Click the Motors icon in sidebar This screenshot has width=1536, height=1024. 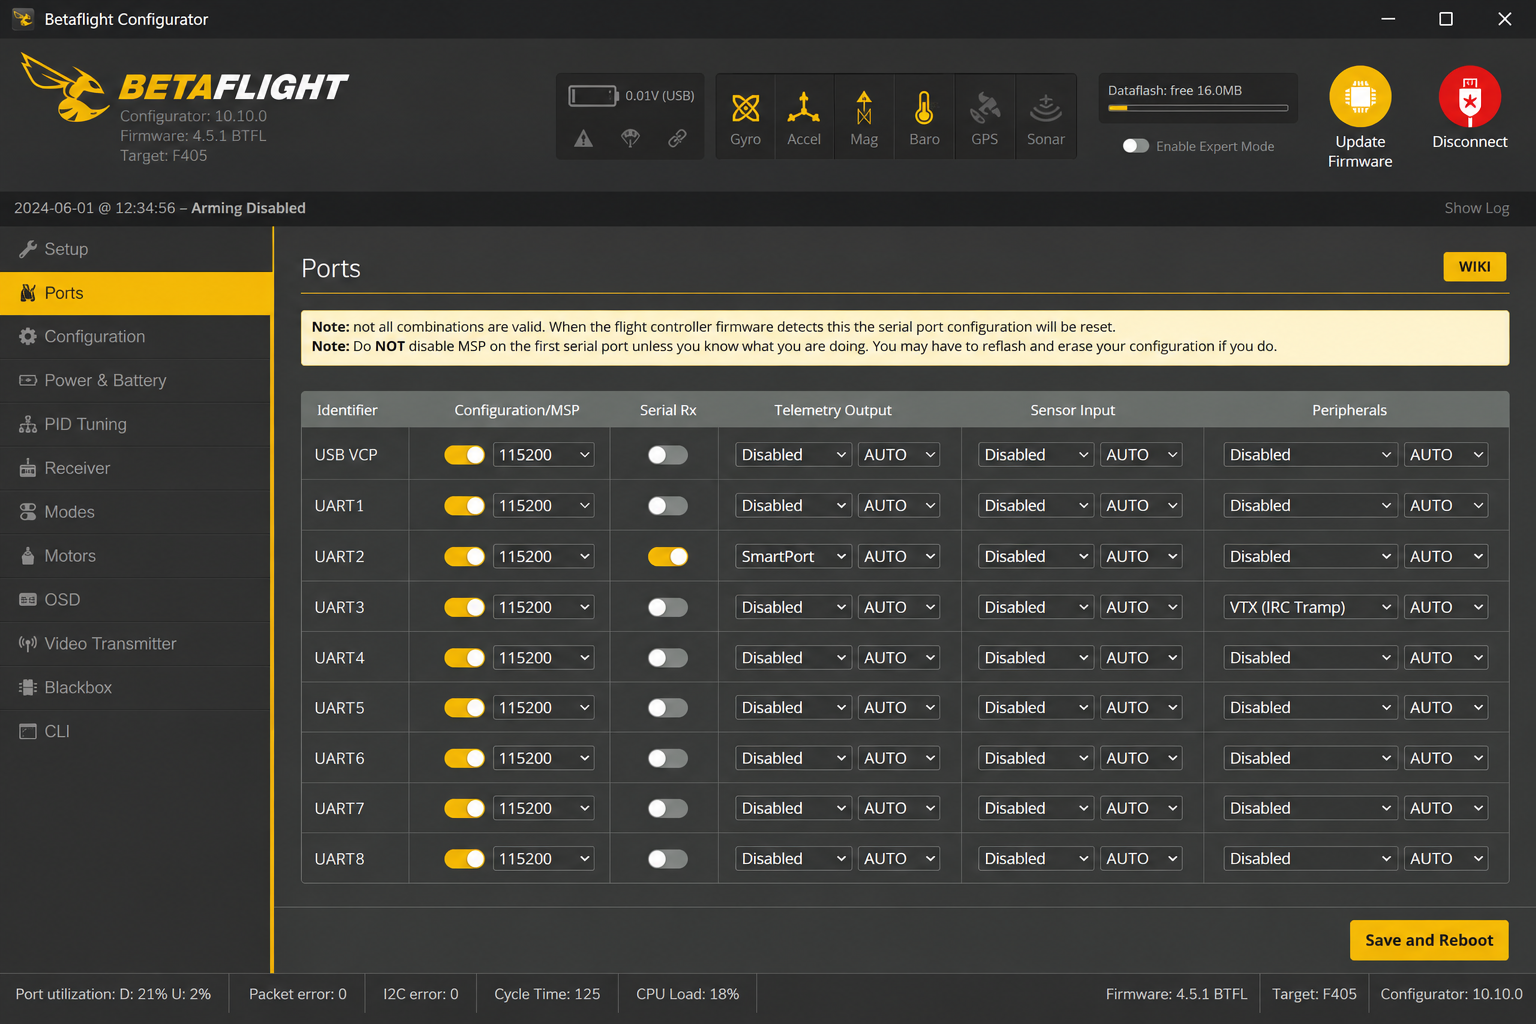coord(28,556)
